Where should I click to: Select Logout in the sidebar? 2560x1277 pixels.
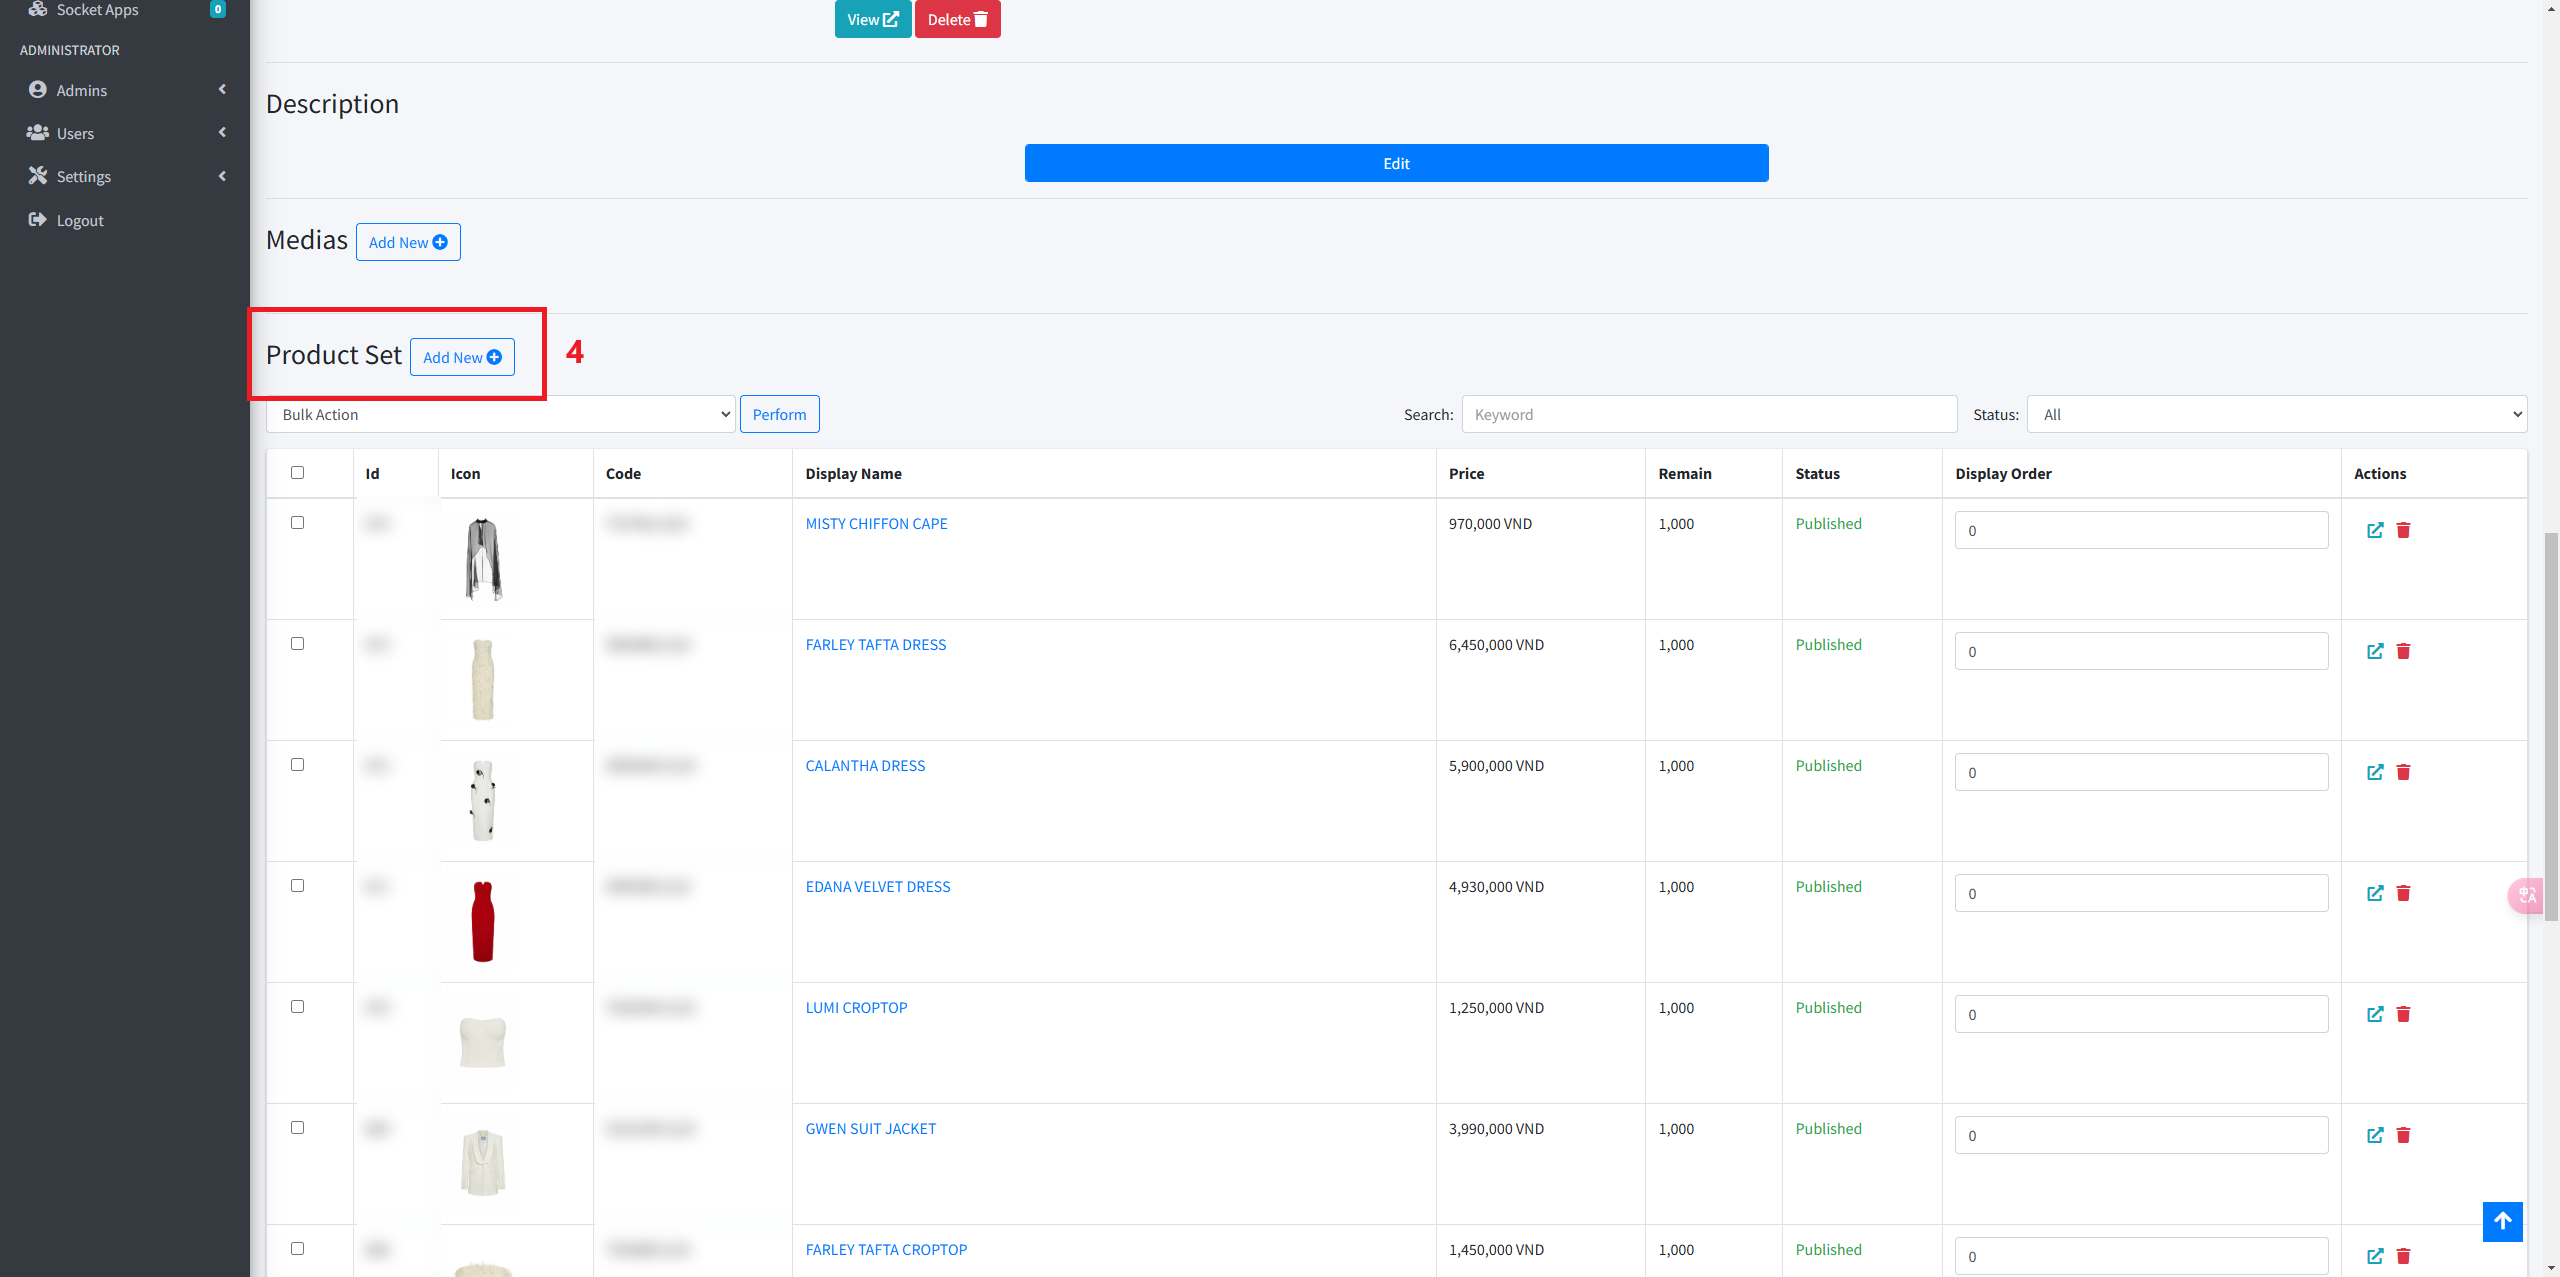coord(125,220)
